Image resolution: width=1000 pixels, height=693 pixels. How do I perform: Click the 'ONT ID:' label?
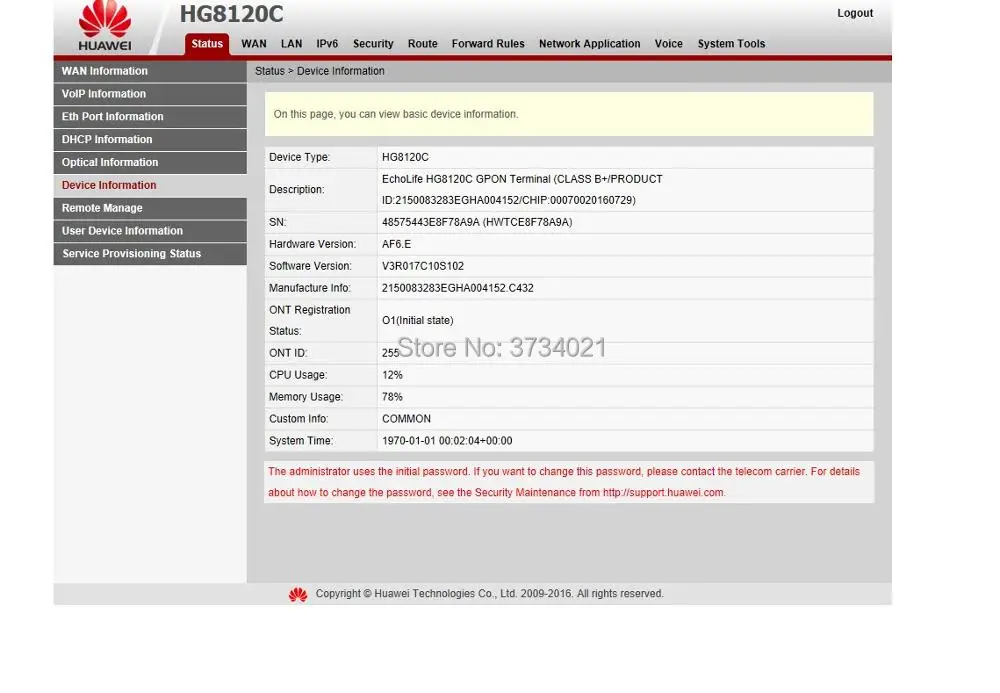point(288,353)
